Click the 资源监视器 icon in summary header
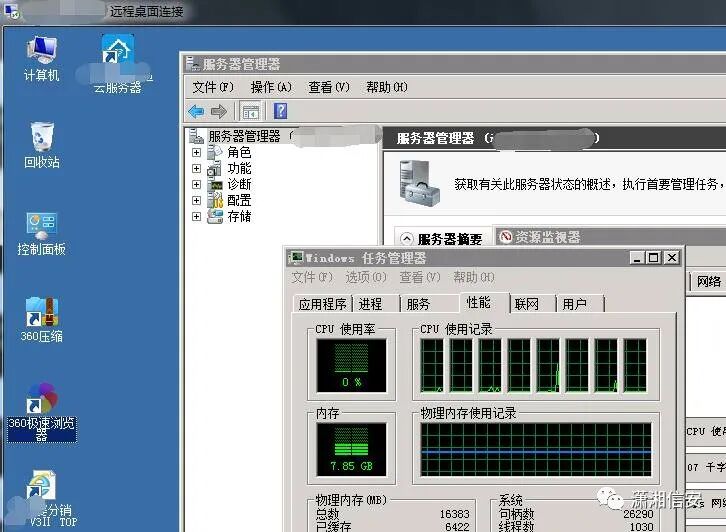 point(505,237)
